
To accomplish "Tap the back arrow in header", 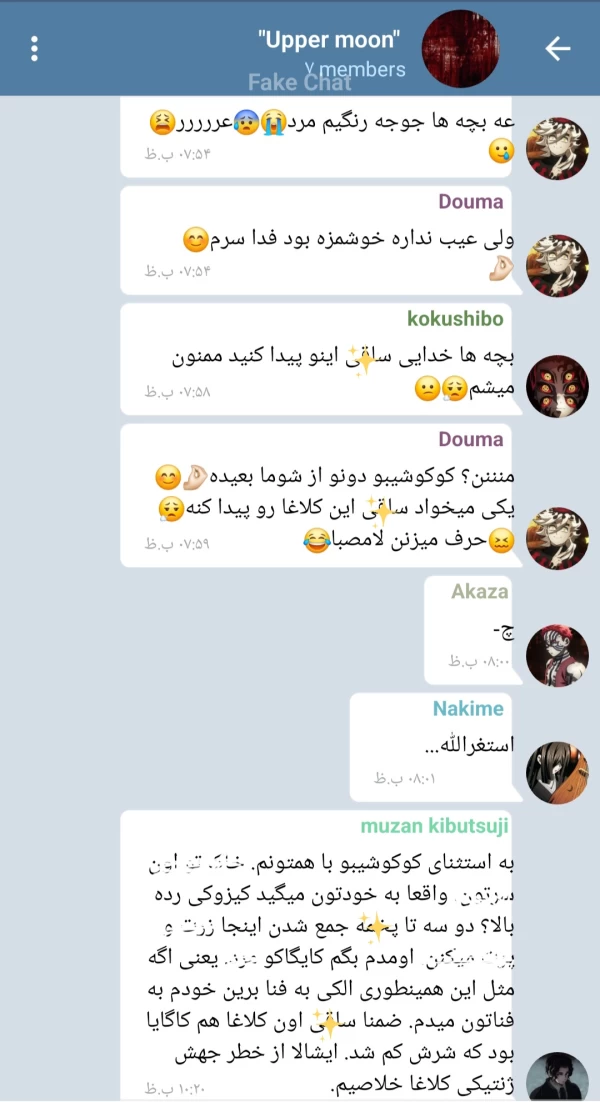I will (558, 48).
